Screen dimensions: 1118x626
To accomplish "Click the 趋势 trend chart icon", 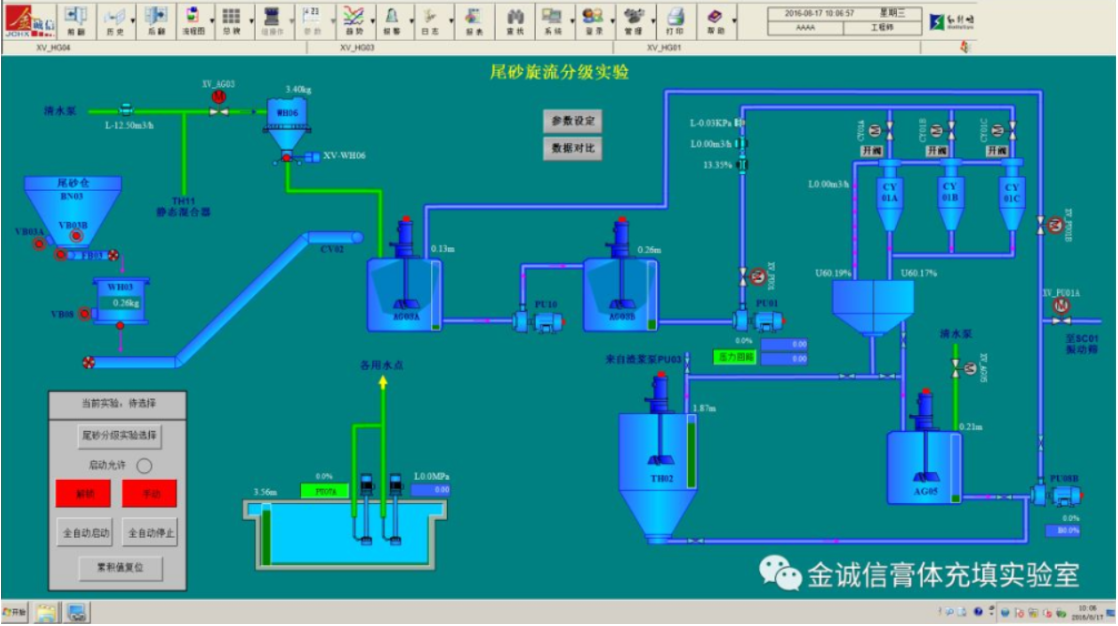I will [x=352, y=19].
